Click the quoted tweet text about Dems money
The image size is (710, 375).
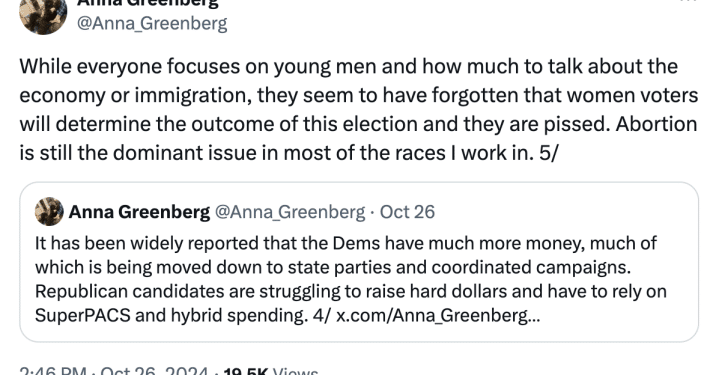point(351,279)
